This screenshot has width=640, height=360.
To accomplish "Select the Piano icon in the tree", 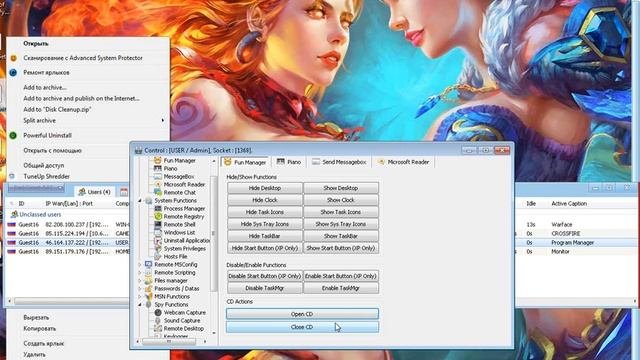I will tap(158, 168).
